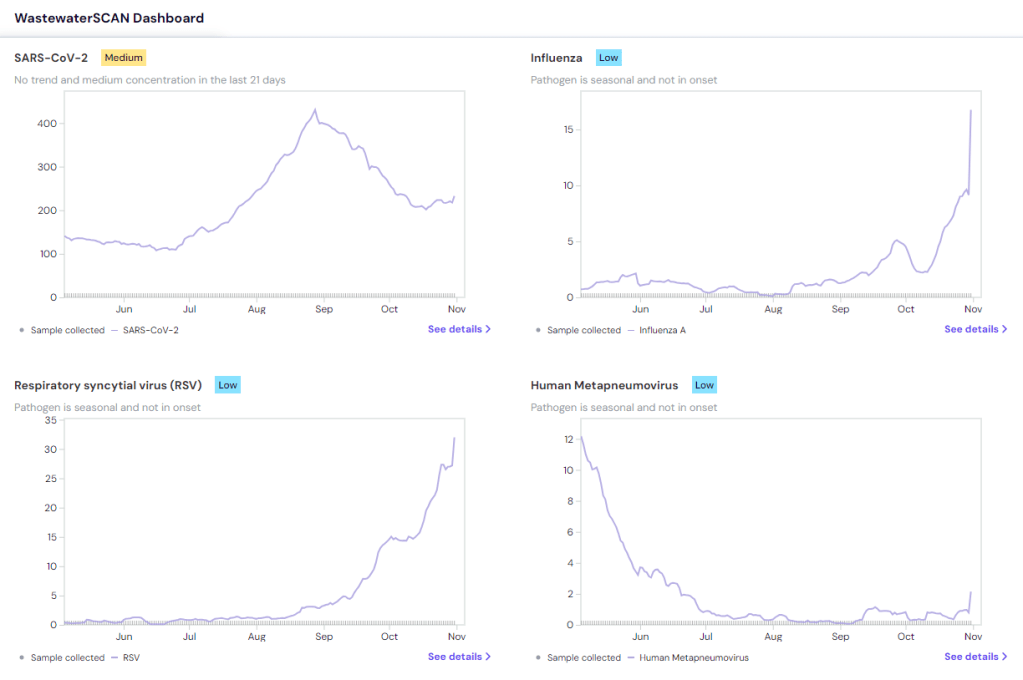Select the Human Metapneumovirus panel heading
This screenshot has height=680, width=1023.
tap(604, 385)
